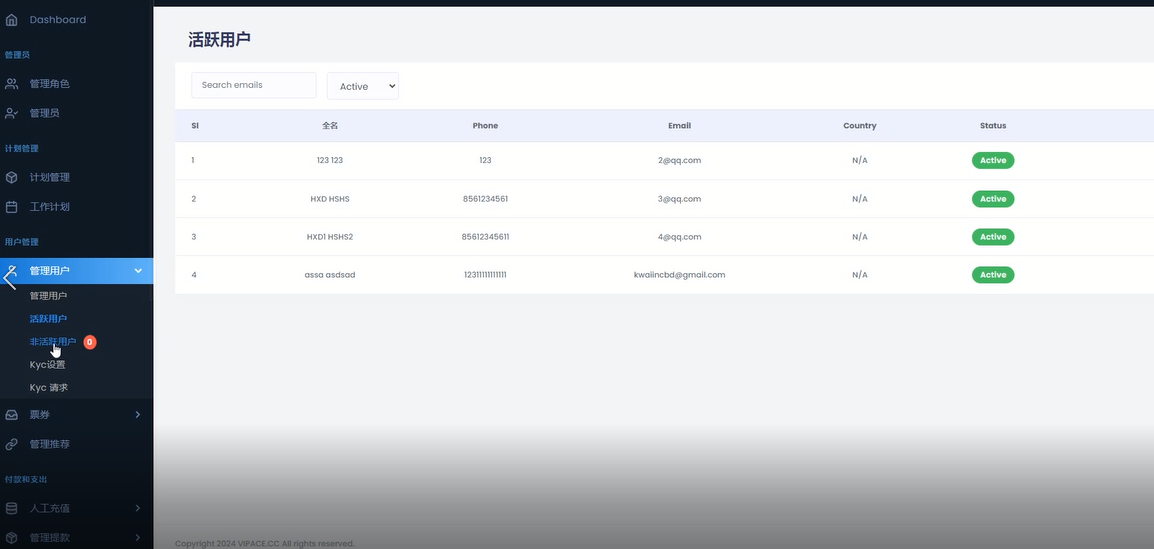Screen dimensions: 1154x549
Task: Click the SI column header
Action: point(195,126)
